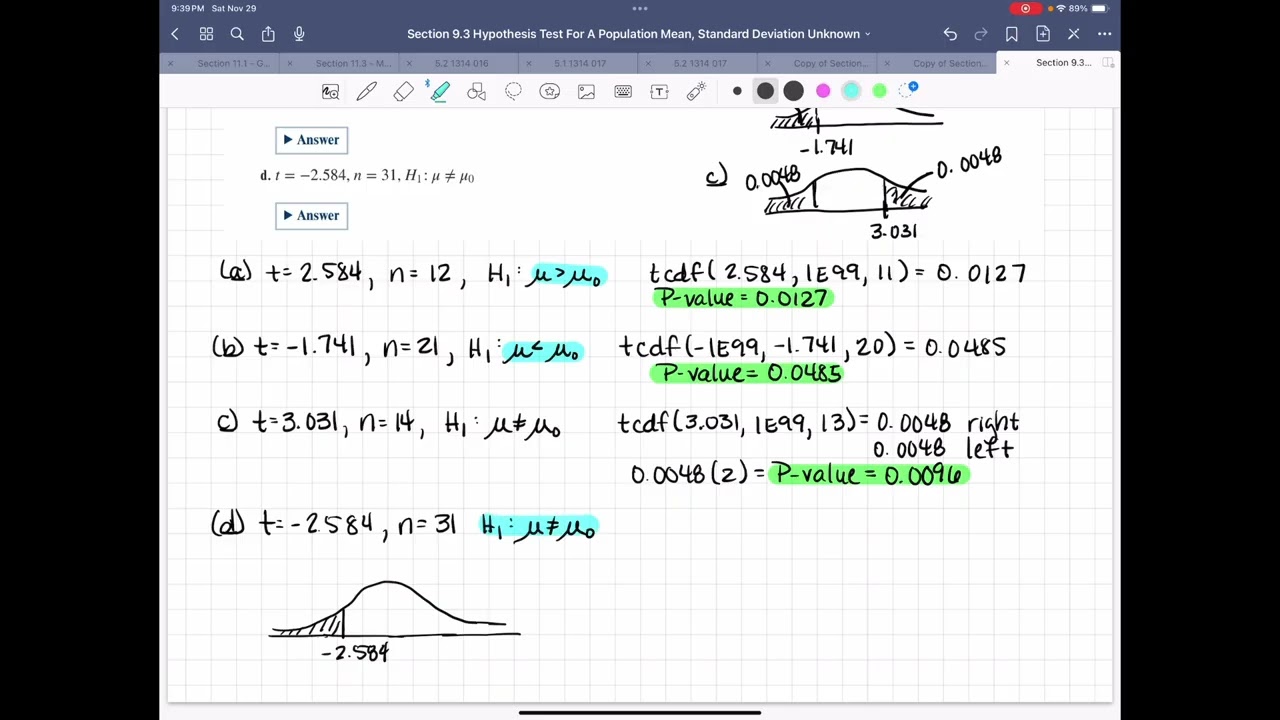The height and width of the screenshot is (720, 1280).
Task: Open the three-dot more options menu
Action: pos(1105,34)
